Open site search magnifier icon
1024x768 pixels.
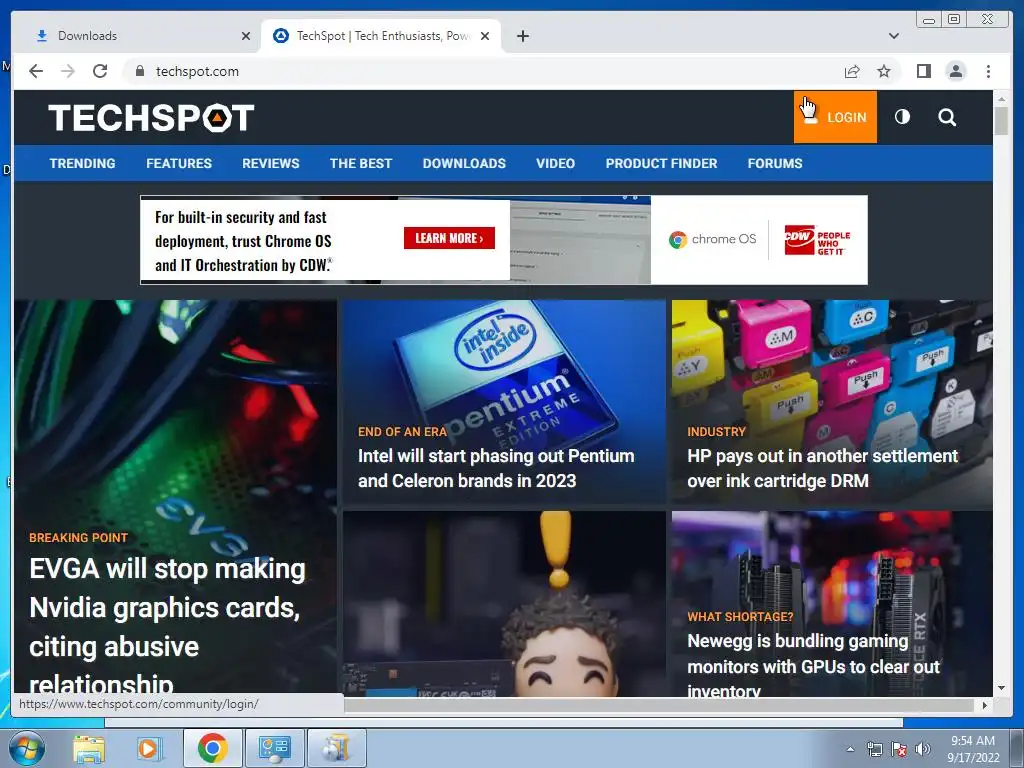coord(947,117)
